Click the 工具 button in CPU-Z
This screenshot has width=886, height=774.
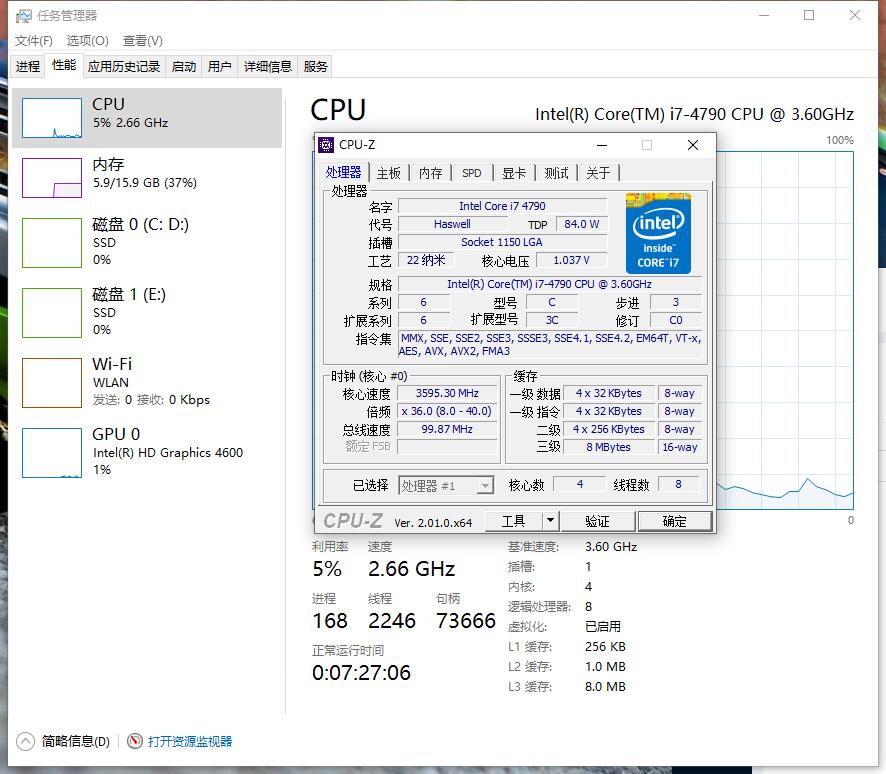click(x=514, y=521)
